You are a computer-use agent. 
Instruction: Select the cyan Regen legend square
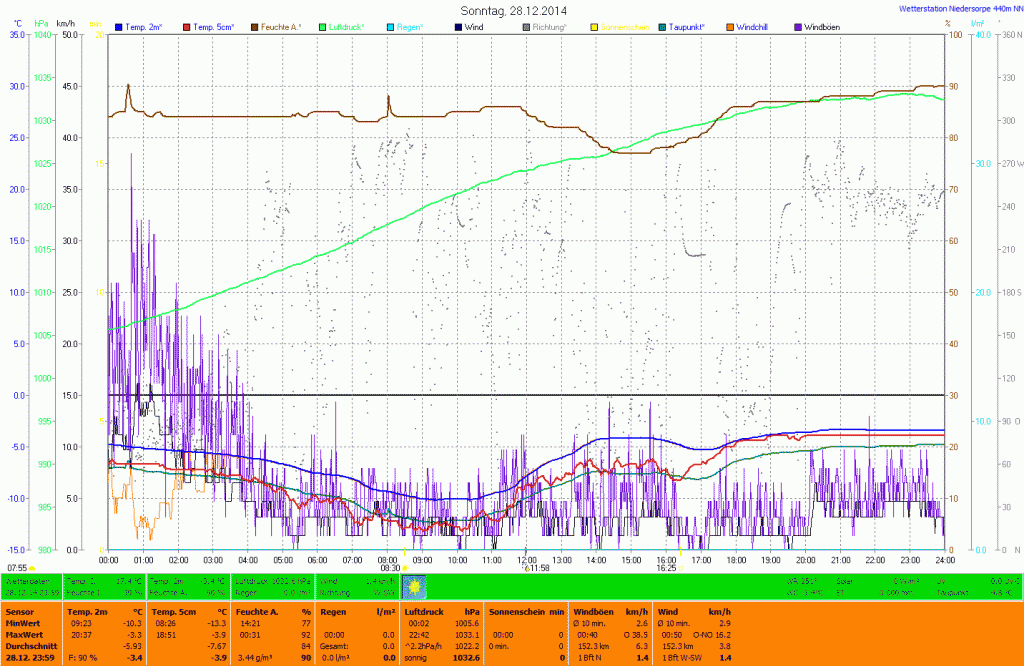(390, 27)
